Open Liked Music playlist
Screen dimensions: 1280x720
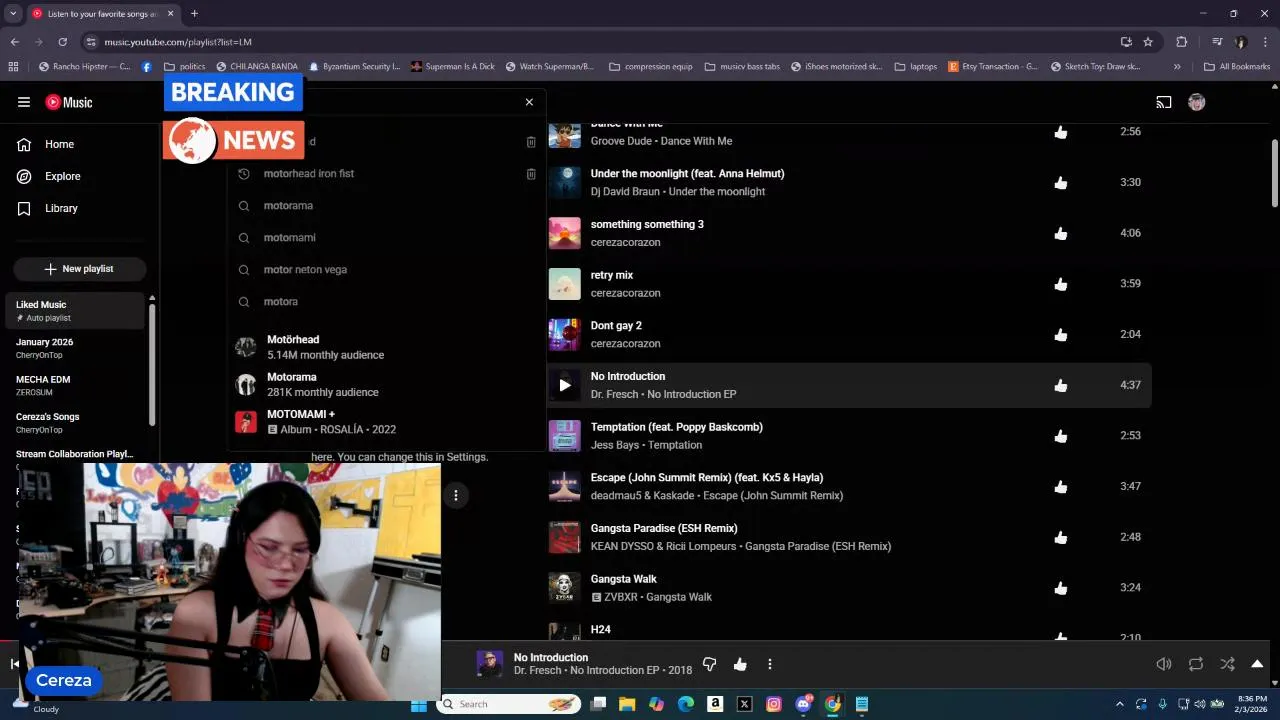point(76,311)
